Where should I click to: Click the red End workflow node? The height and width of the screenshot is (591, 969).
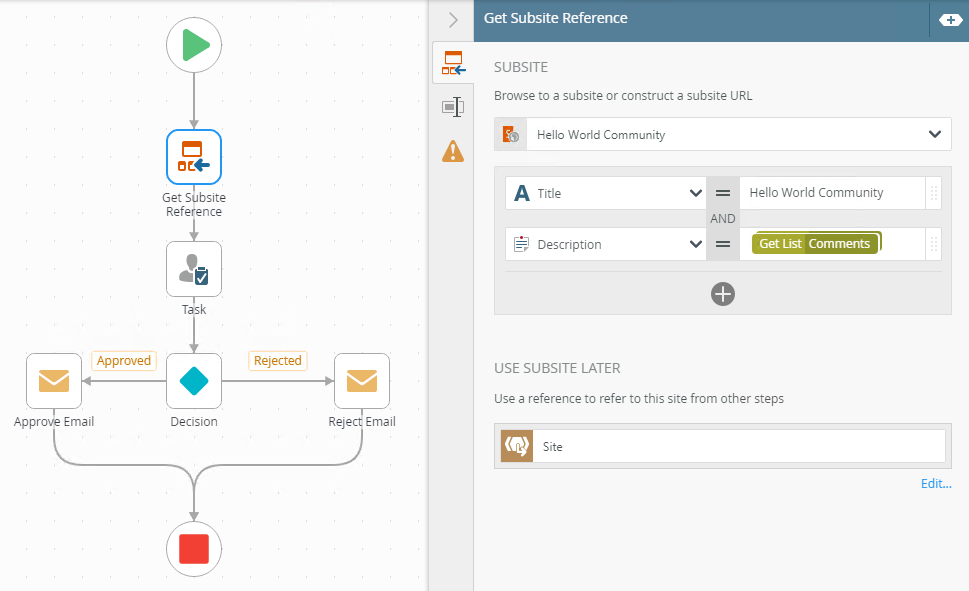click(x=194, y=549)
